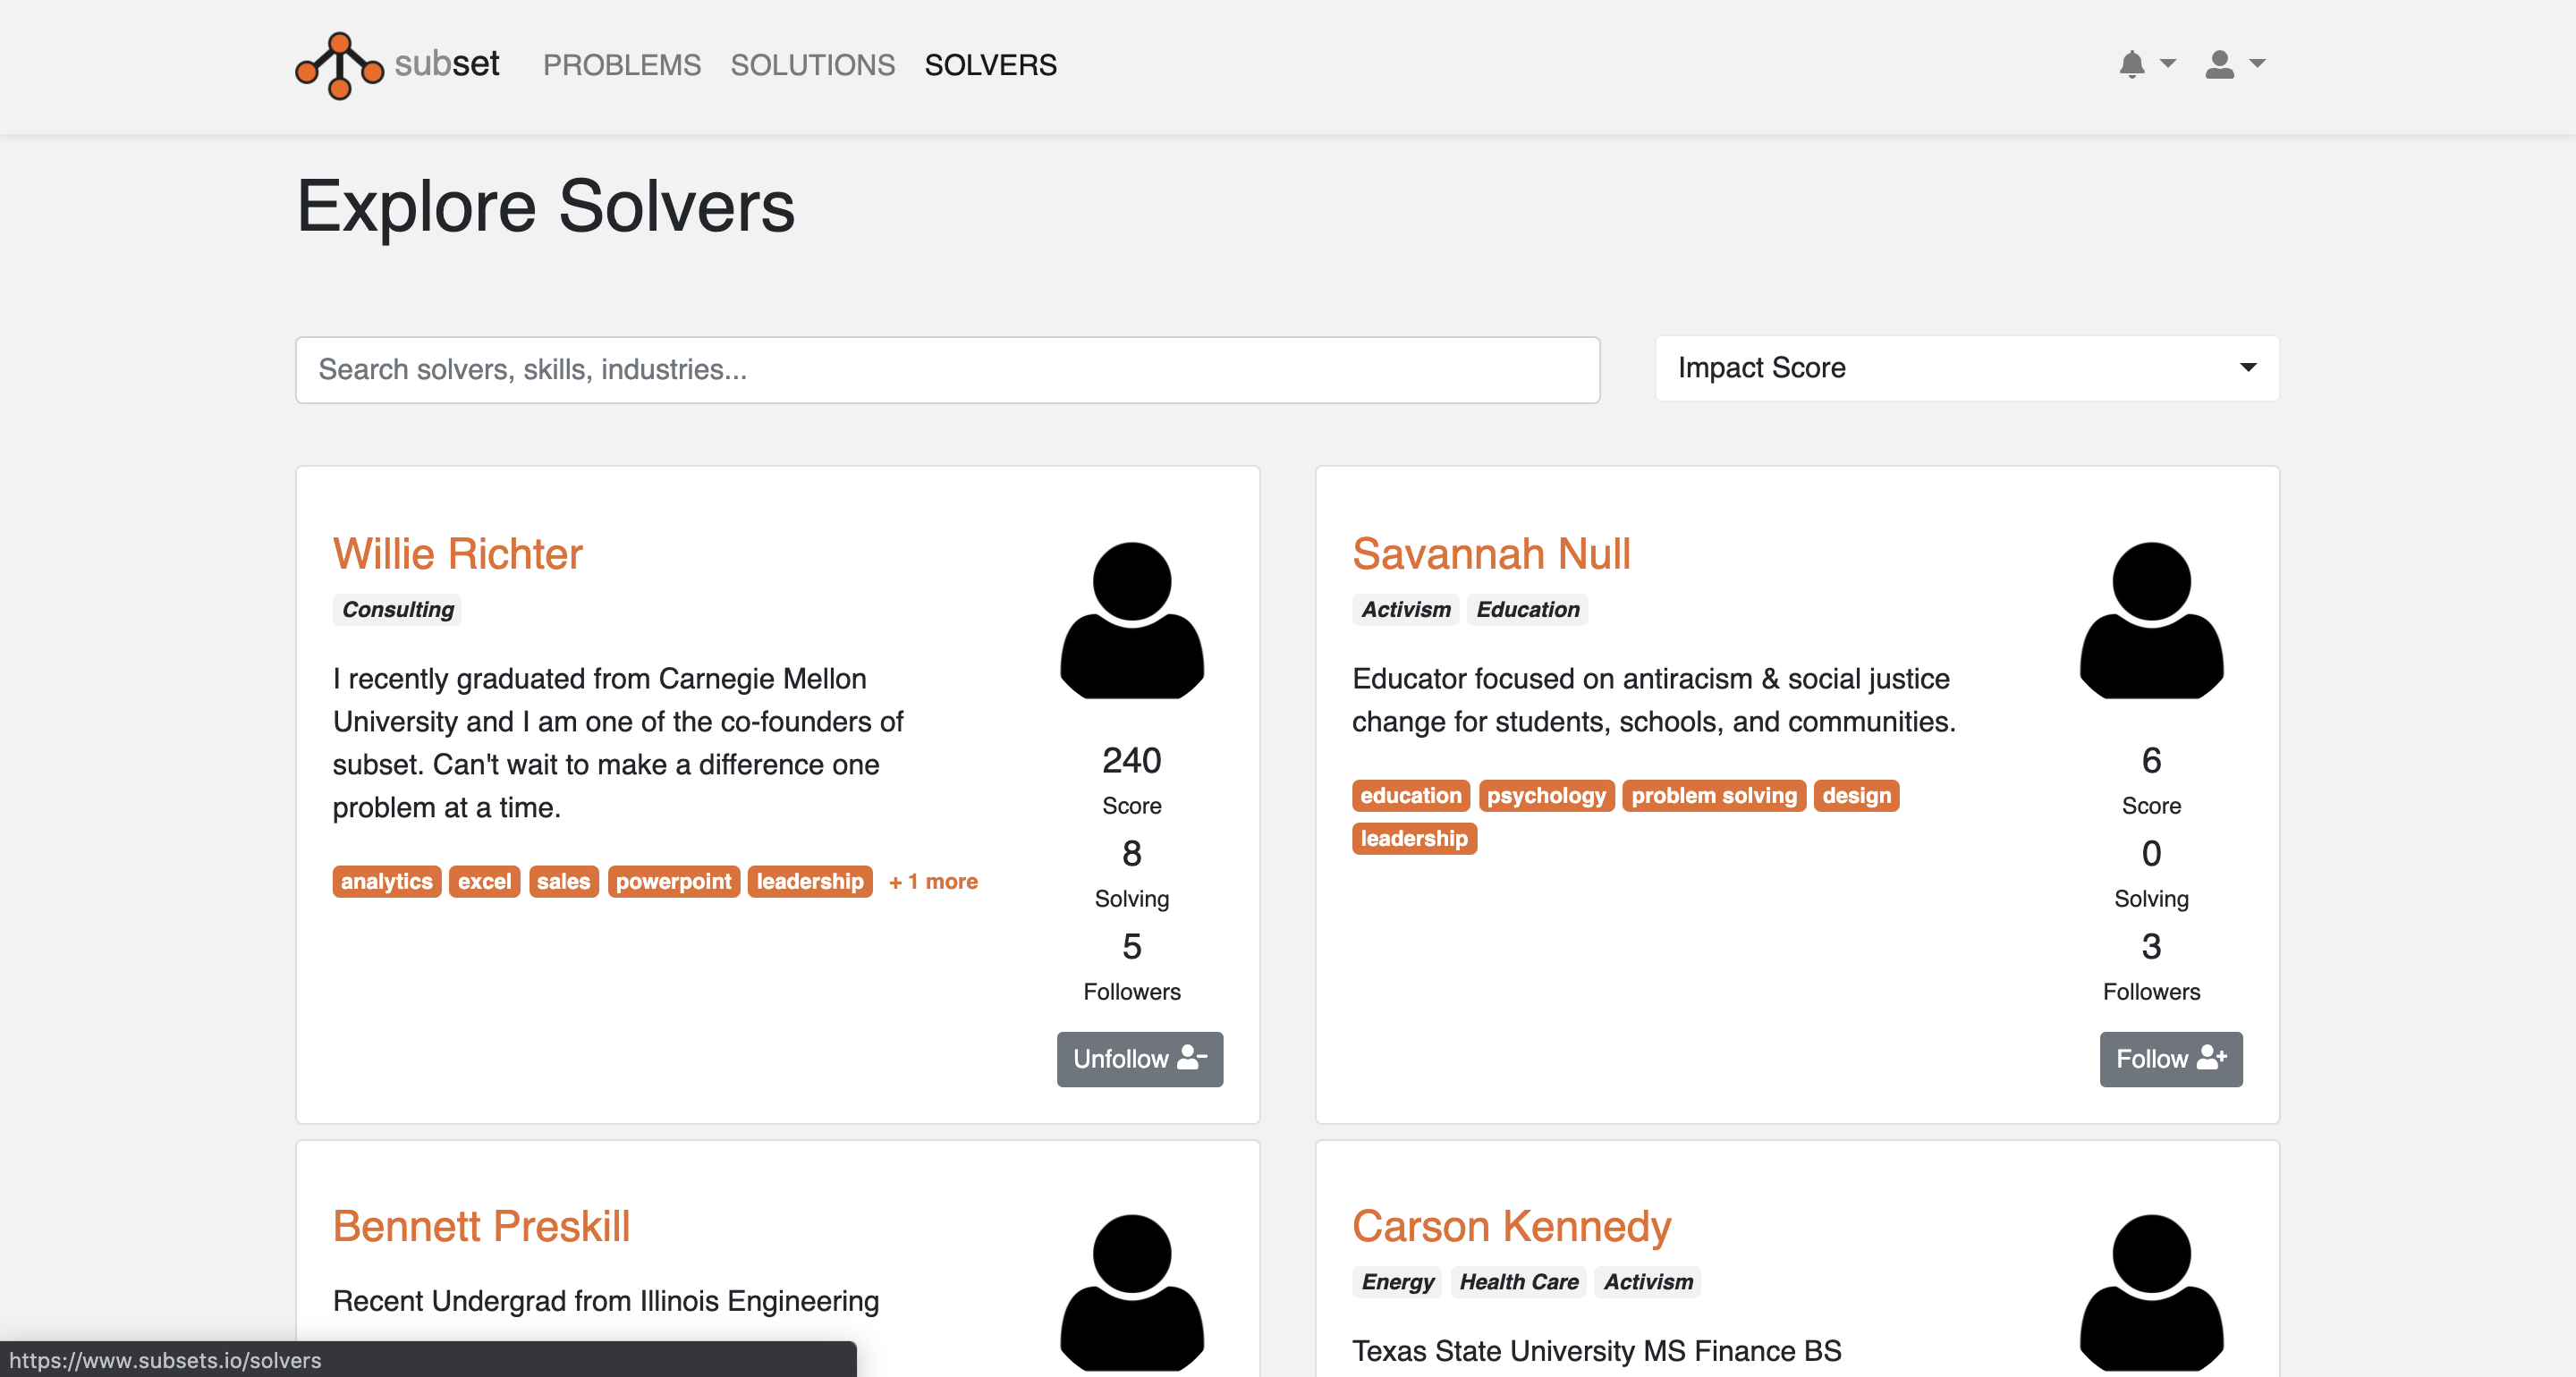Click the 'analytics' skill tag
Screen dimensions: 2576x1377
click(x=386, y=881)
